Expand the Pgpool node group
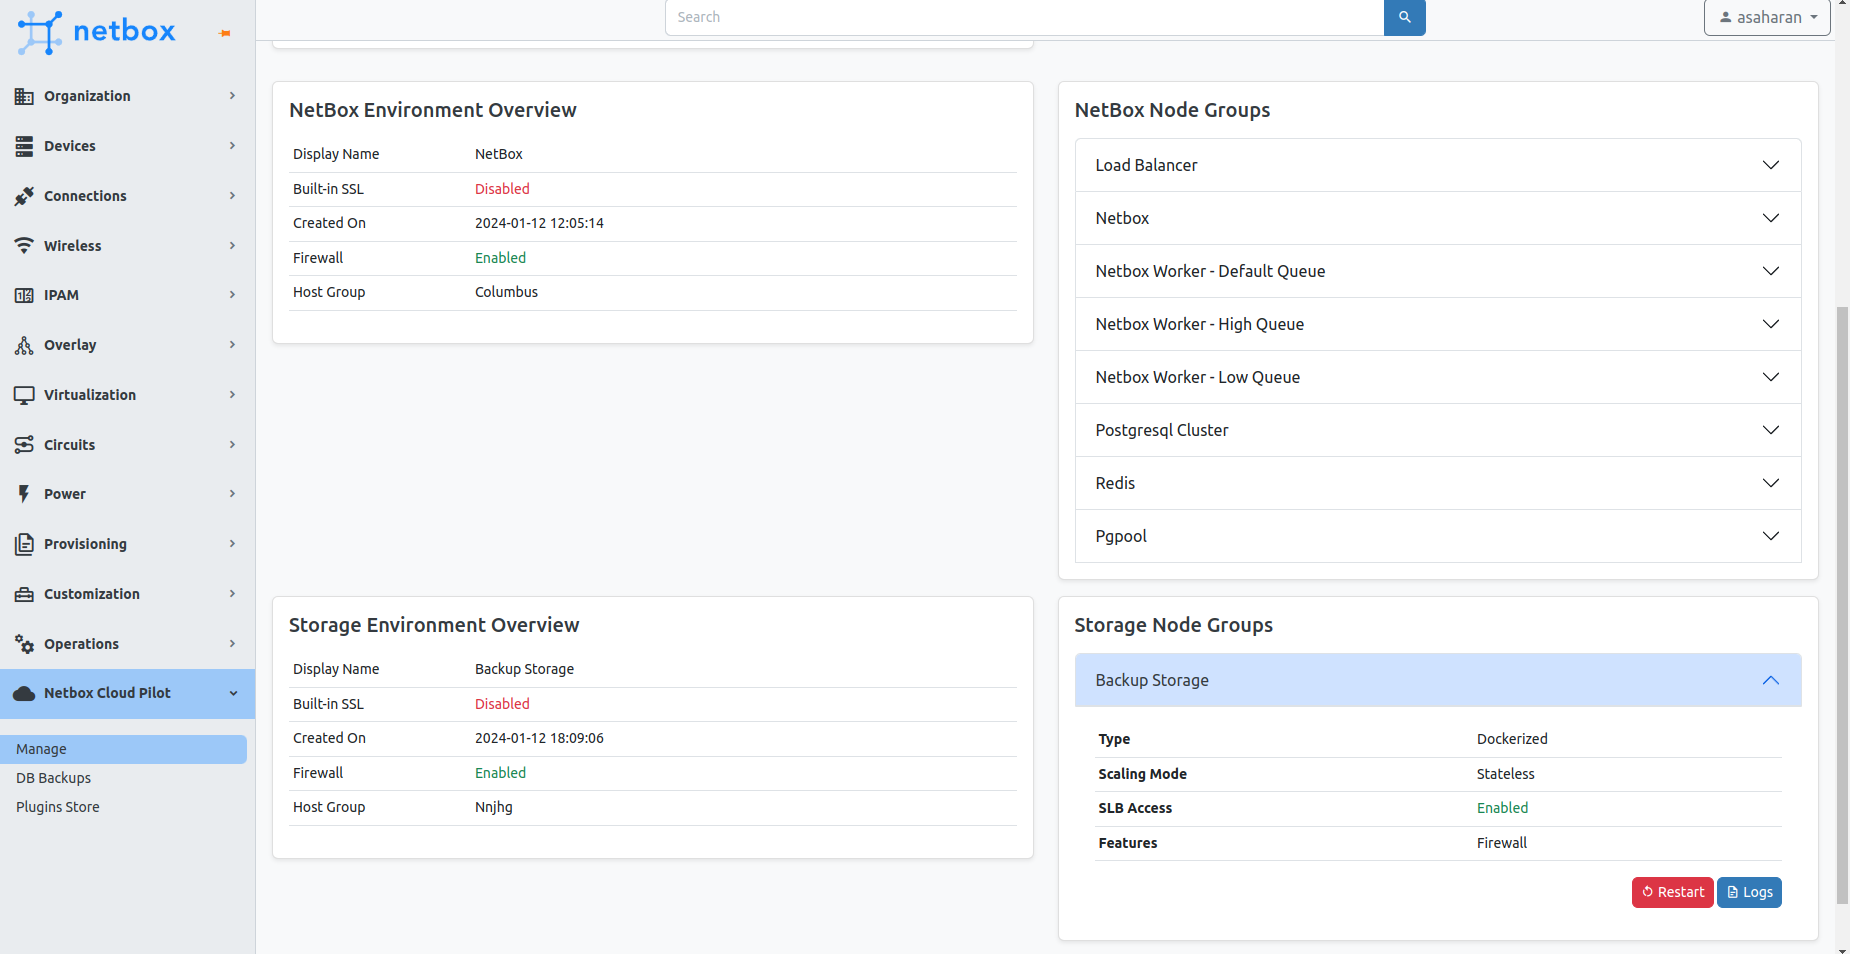 1438,536
